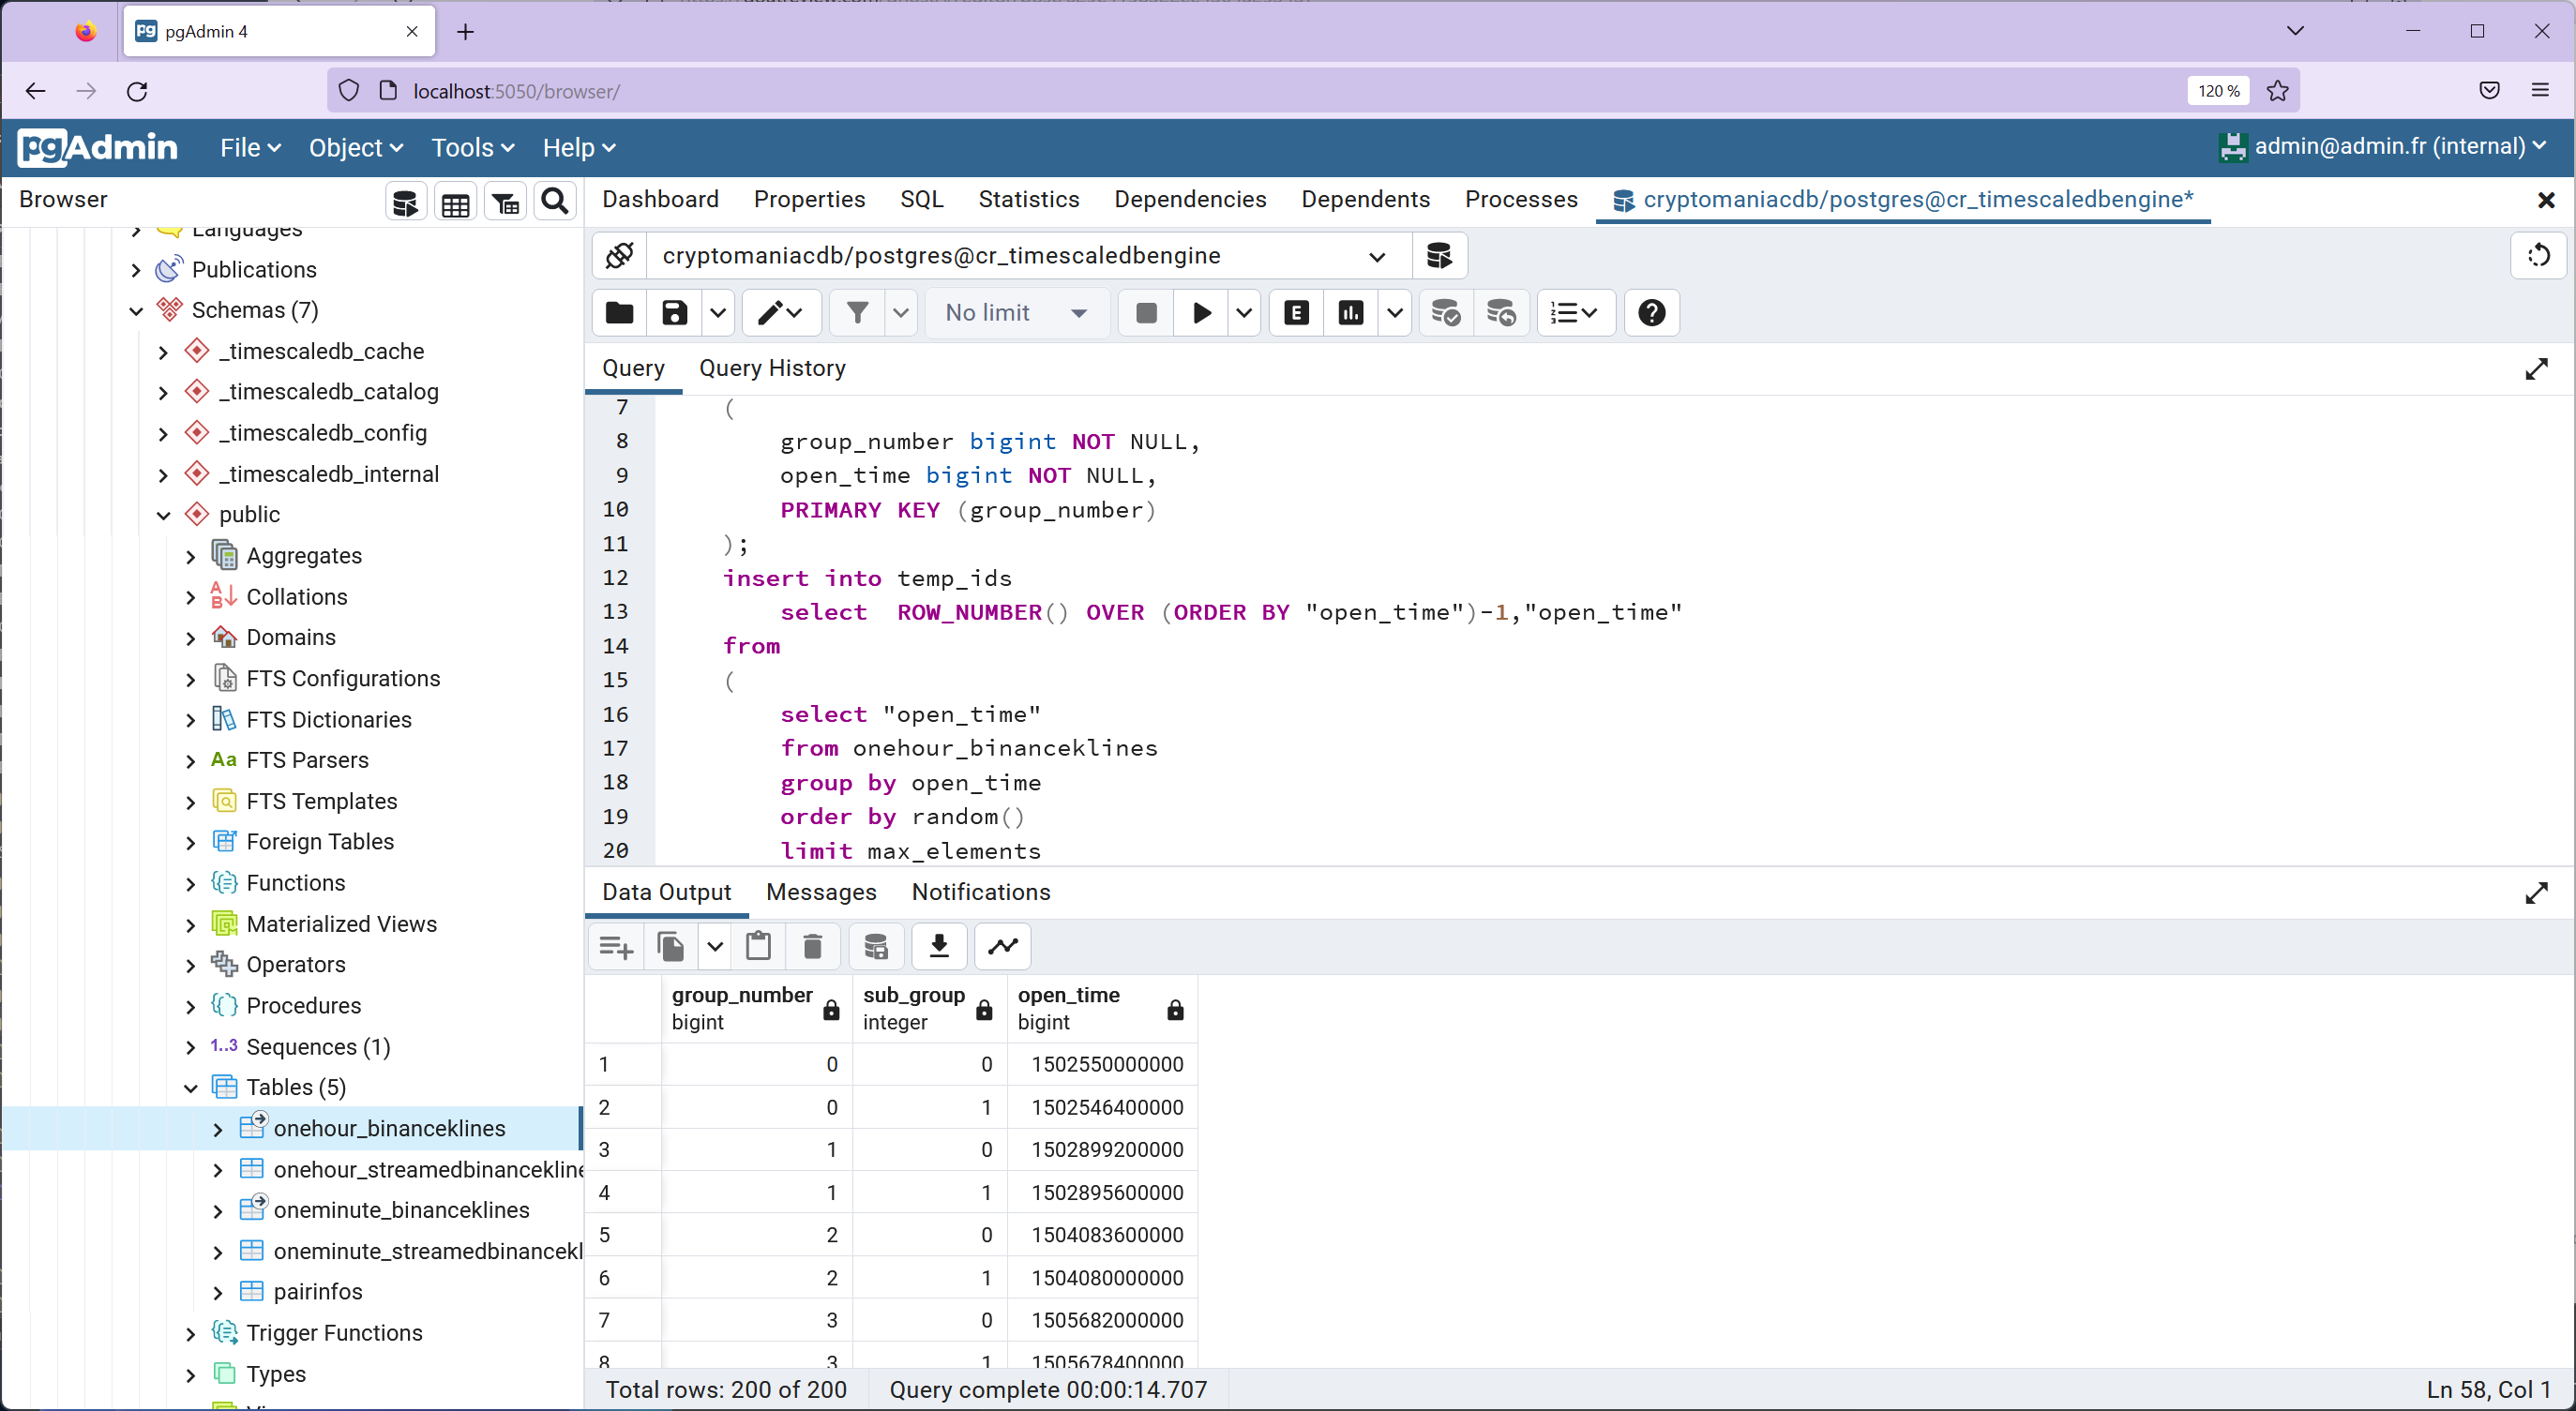Image resolution: width=2576 pixels, height=1411 pixels.
Task: Execute the query with play button
Action: 1202,313
